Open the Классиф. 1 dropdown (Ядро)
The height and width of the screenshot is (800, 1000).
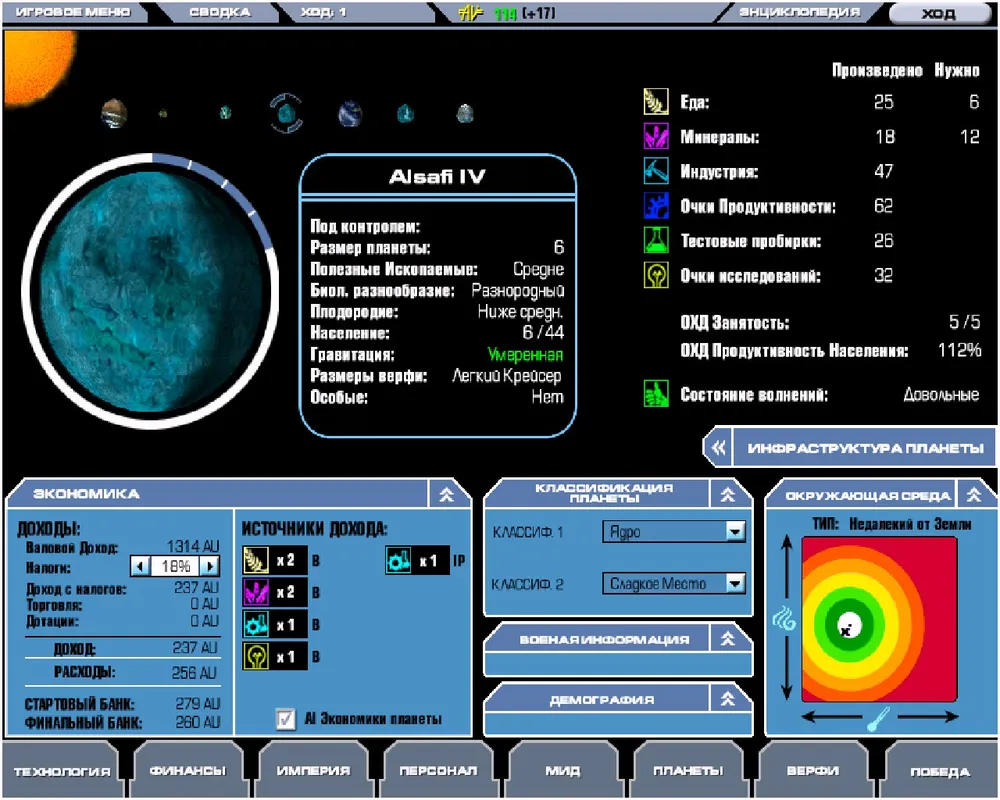tap(735, 532)
